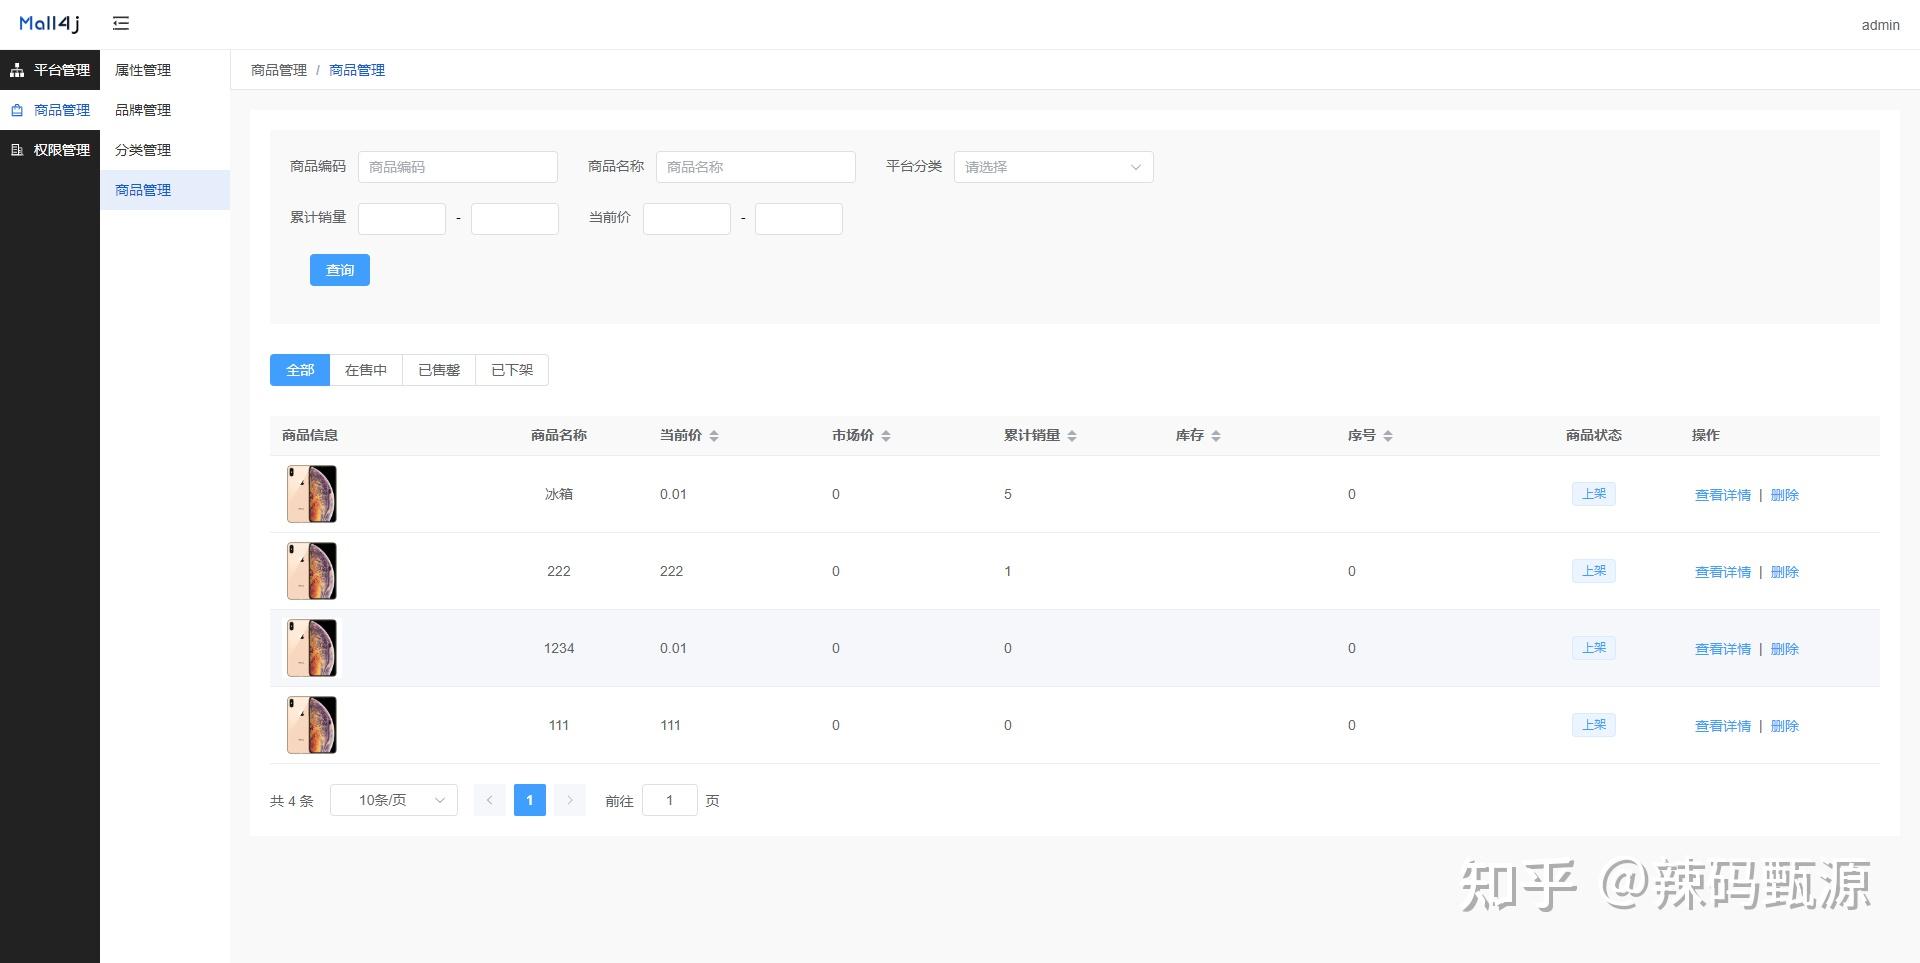Sort the 累计销量 column
Image resolution: width=1920 pixels, height=963 pixels.
click(1071, 435)
